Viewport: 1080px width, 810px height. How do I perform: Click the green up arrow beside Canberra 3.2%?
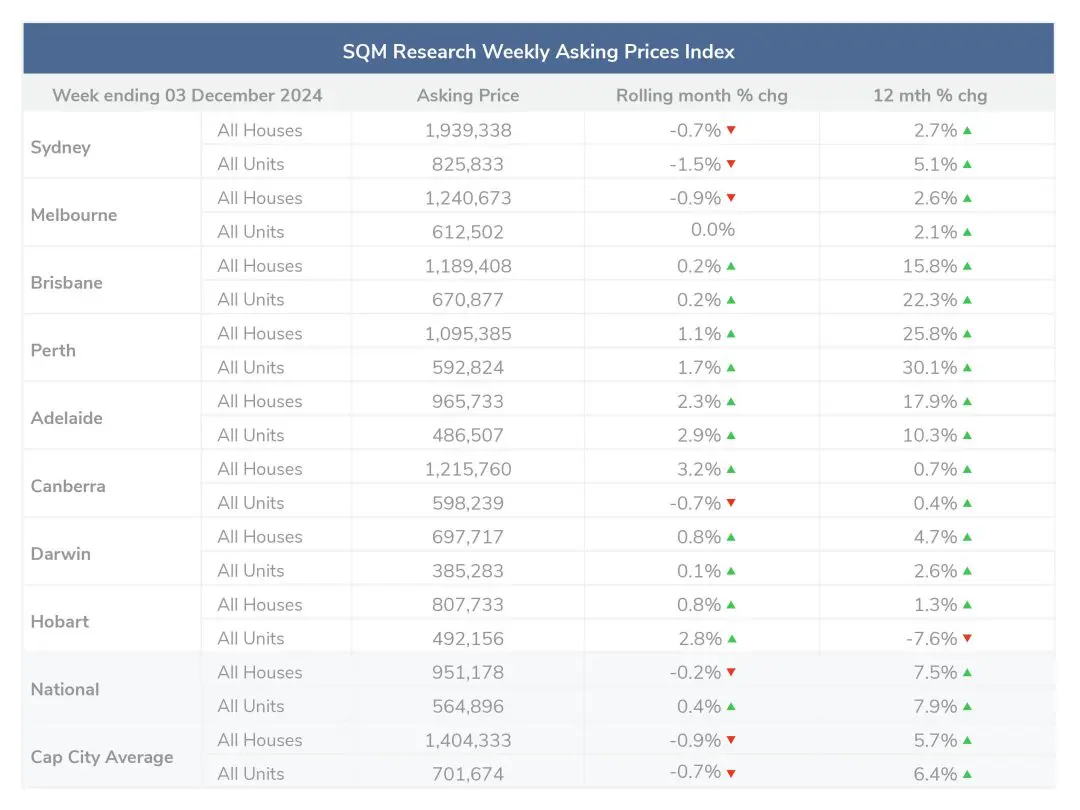click(731, 469)
